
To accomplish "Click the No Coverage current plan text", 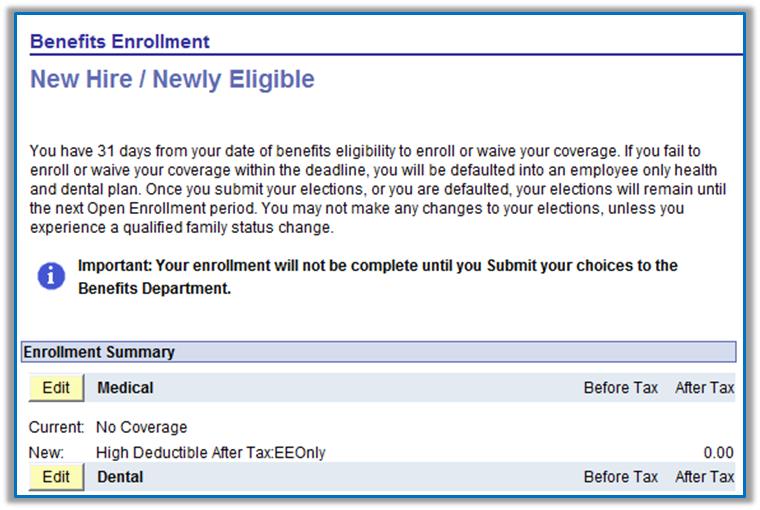I will click(x=142, y=427).
